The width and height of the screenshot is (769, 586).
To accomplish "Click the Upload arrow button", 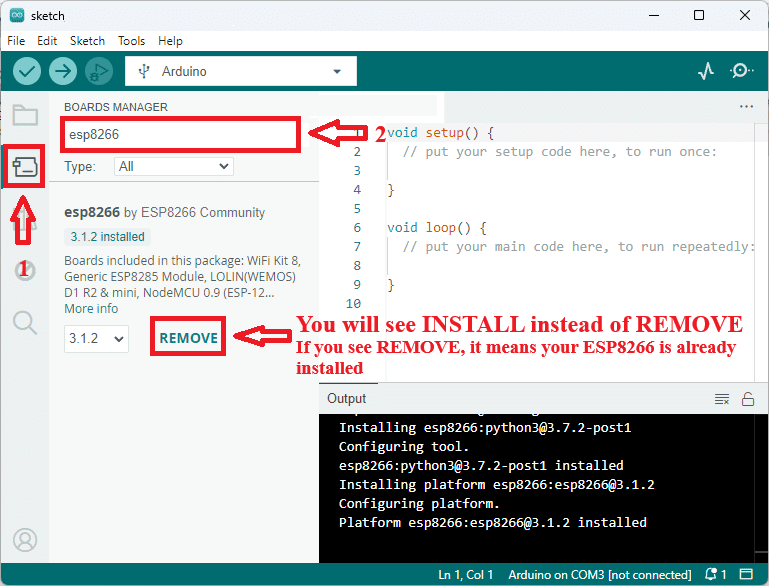I will click(63, 72).
